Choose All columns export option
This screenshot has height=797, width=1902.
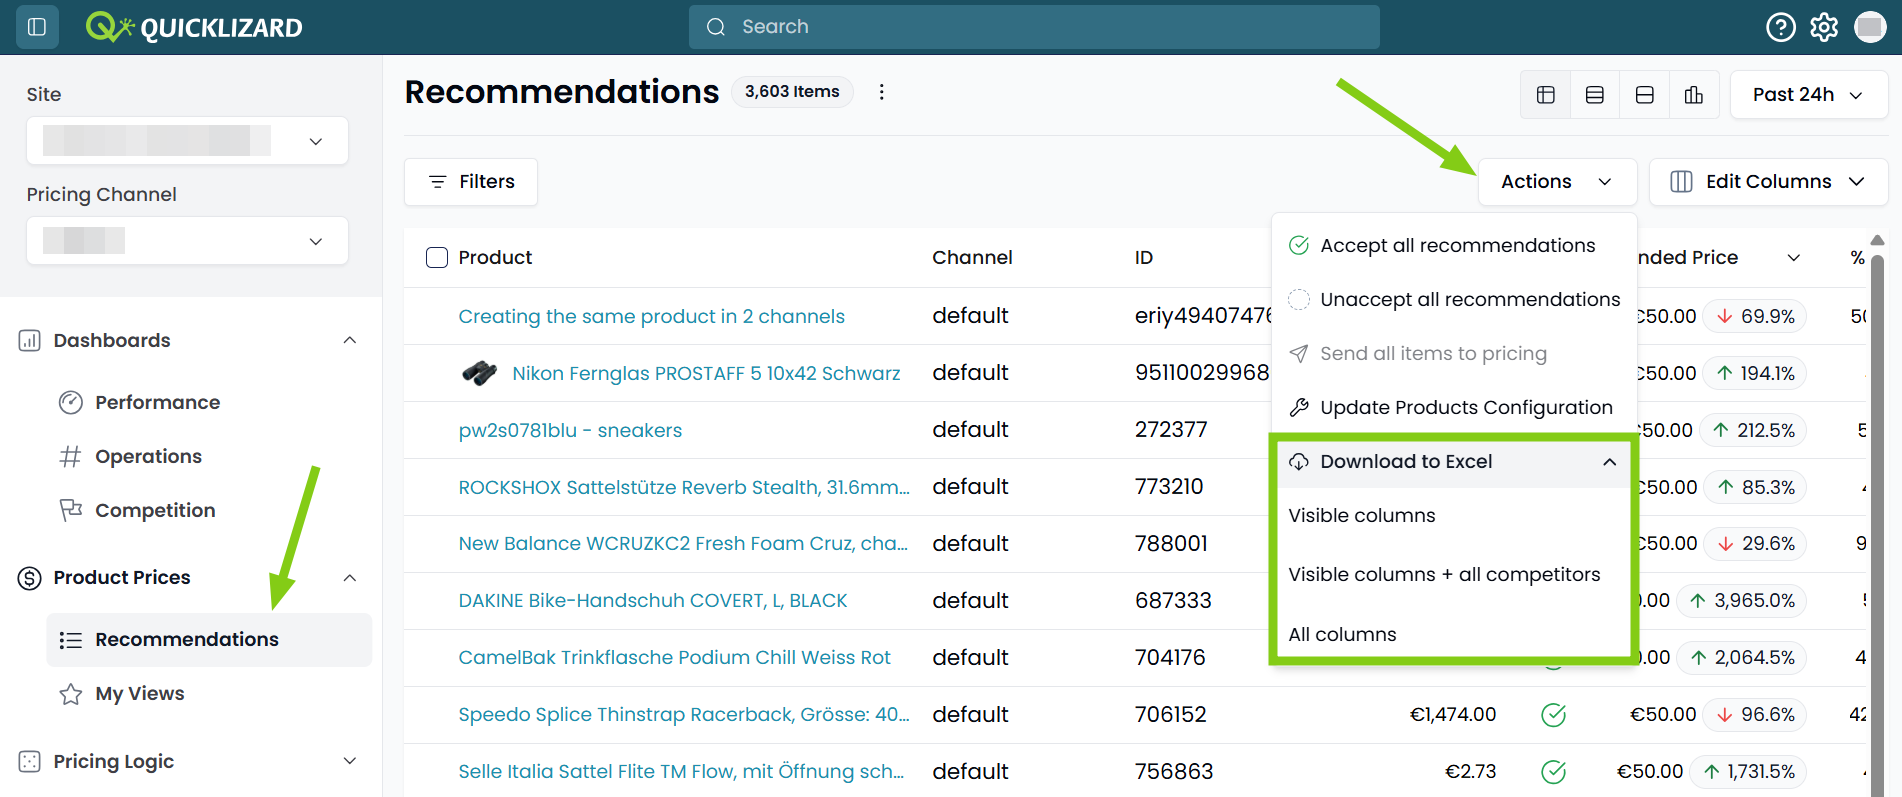[x=1342, y=635]
